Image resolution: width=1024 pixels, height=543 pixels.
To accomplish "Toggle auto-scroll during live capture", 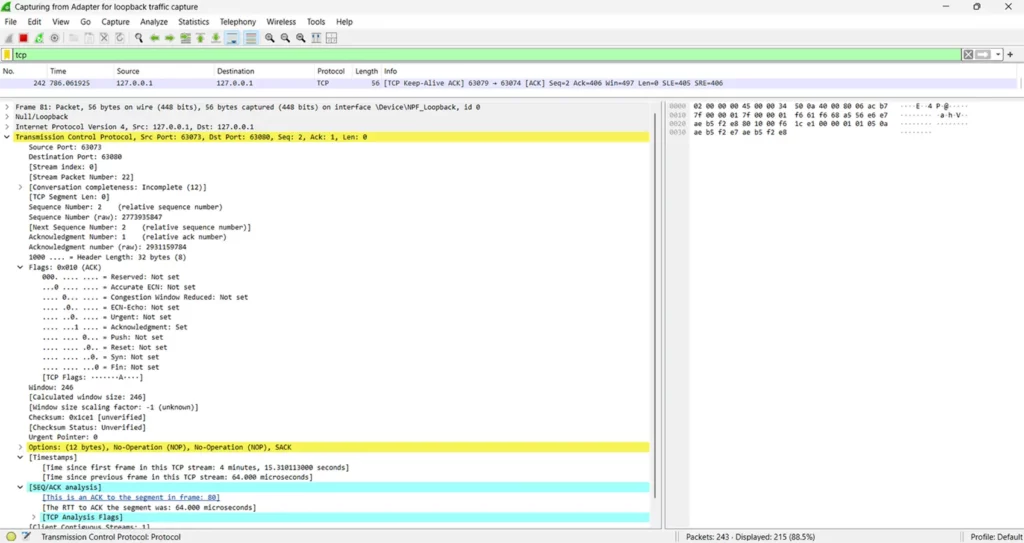I will 232,38.
